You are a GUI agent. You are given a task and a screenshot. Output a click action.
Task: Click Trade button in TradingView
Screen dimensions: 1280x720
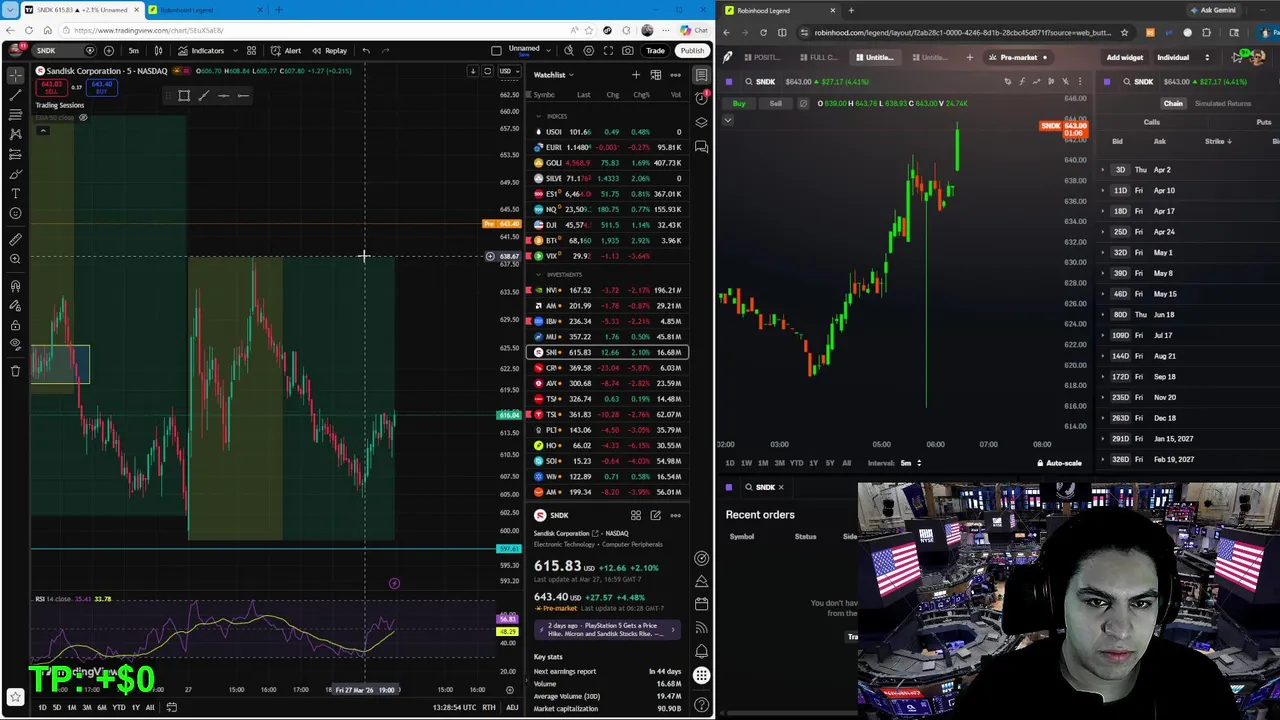(x=655, y=51)
